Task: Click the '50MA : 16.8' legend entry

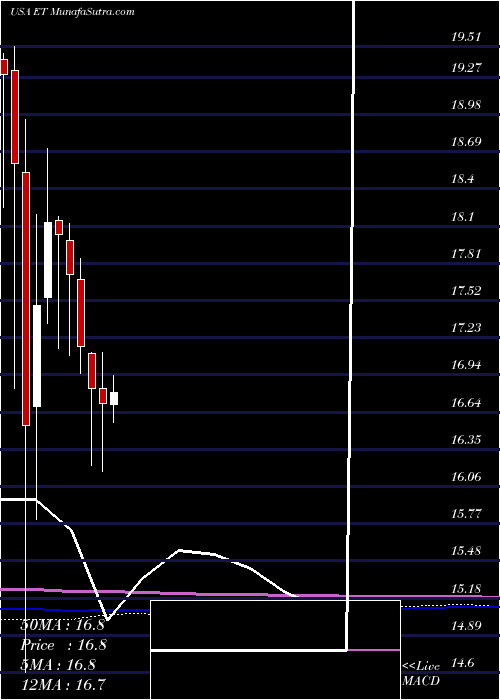Action: (62, 625)
